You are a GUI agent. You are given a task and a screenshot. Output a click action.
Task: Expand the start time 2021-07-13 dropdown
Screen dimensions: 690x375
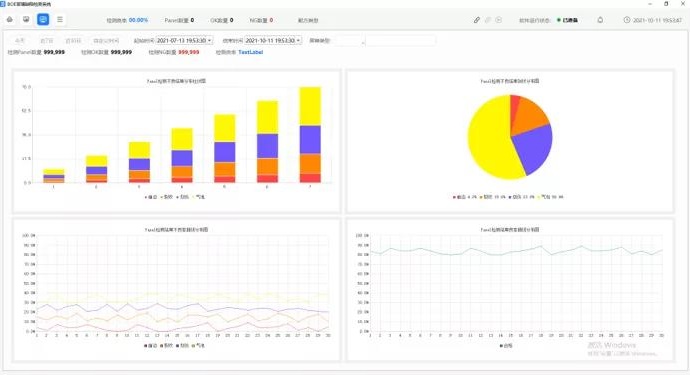(x=184, y=40)
